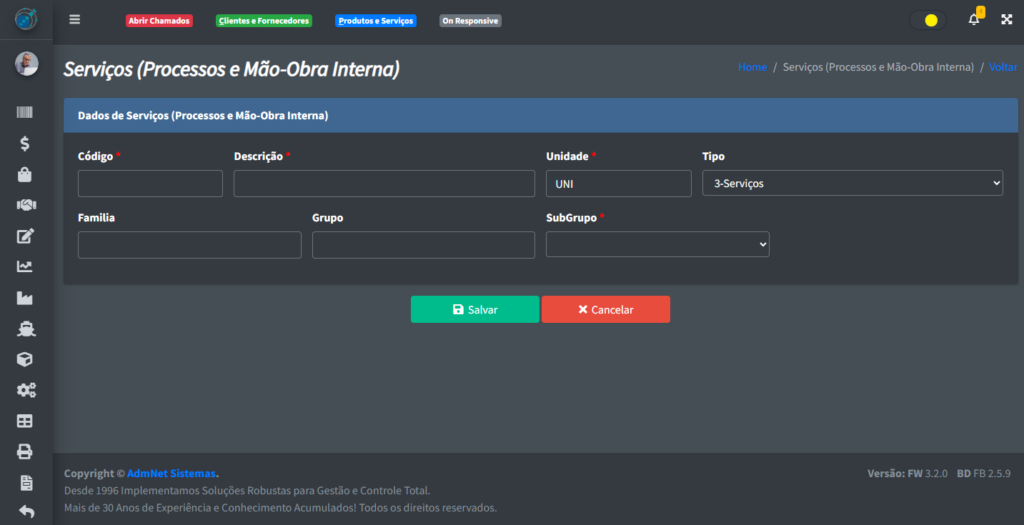Image resolution: width=1024 pixels, height=525 pixels.
Task: Toggle the hamburger sidebar menu
Action: (x=75, y=20)
